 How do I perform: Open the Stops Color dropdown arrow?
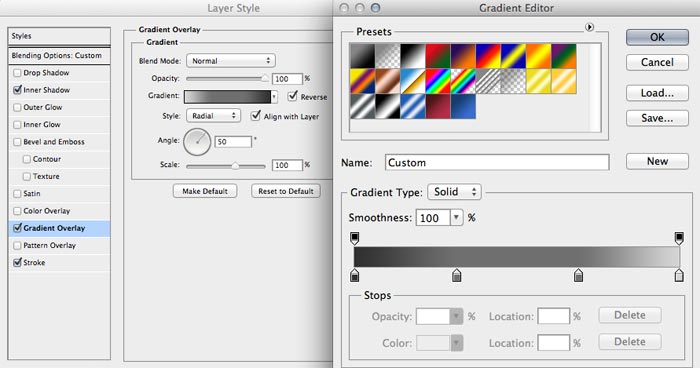click(x=456, y=343)
